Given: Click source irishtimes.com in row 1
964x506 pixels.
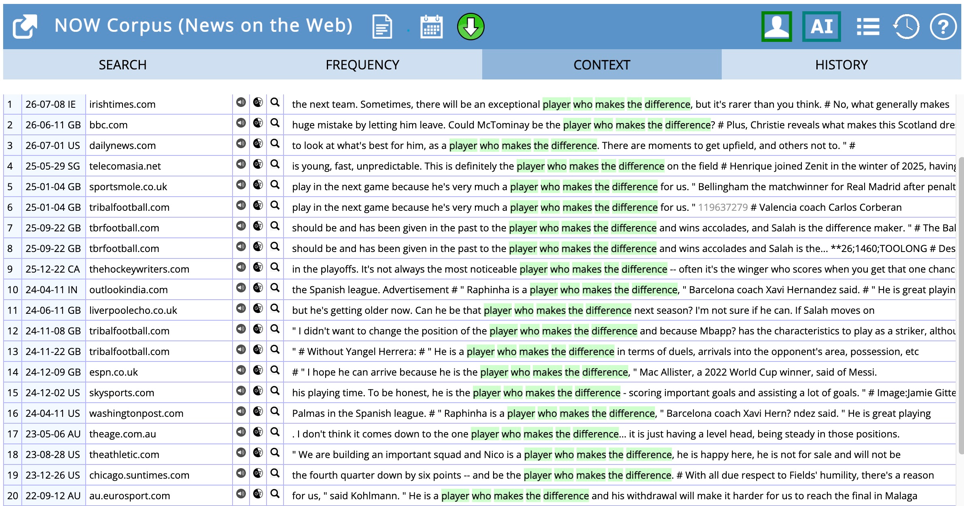Looking at the screenshot, I should point(122,105).
